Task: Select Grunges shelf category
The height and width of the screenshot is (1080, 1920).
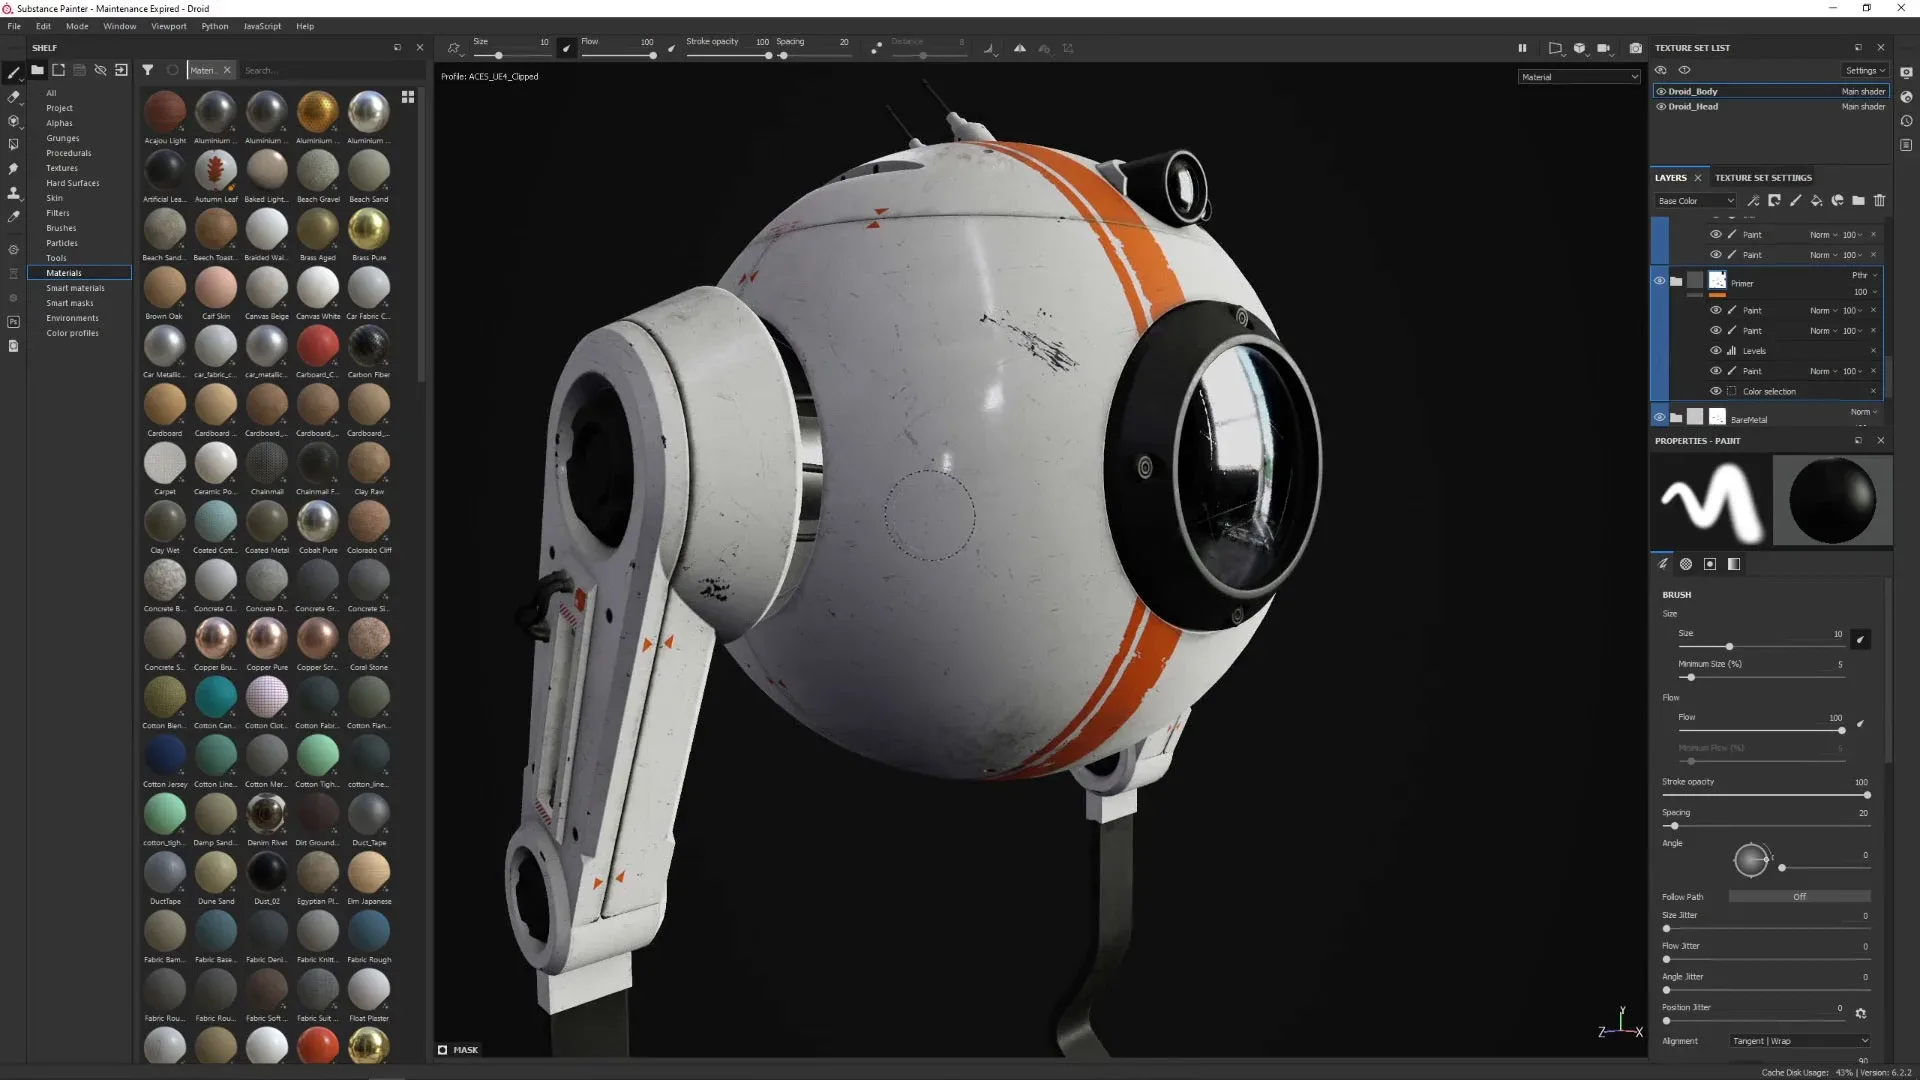Action: click(62, 138)
